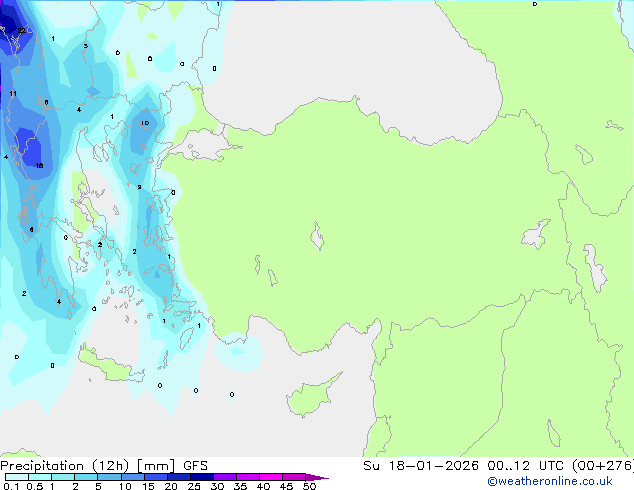Click the 20–25 mm dark blue swatch
Image resolution: width=634 pixels, height=490 pixels.
(x=179, y=477)
